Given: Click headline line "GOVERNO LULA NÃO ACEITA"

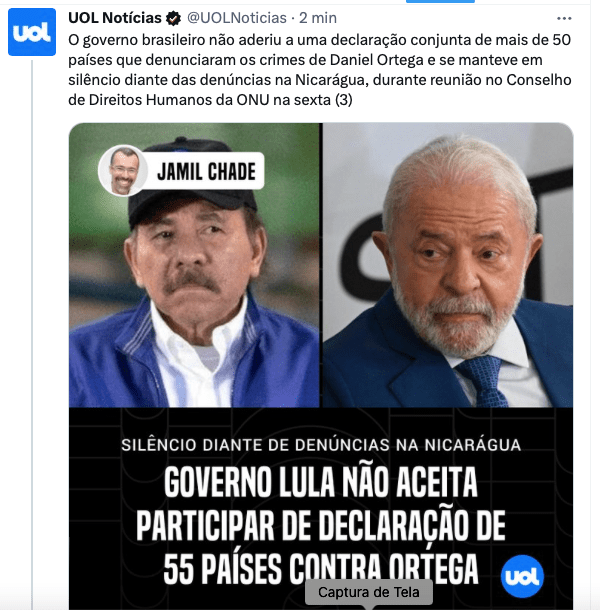Looking at the screenshot, I should pyautogui.click(x=321, y=482).
